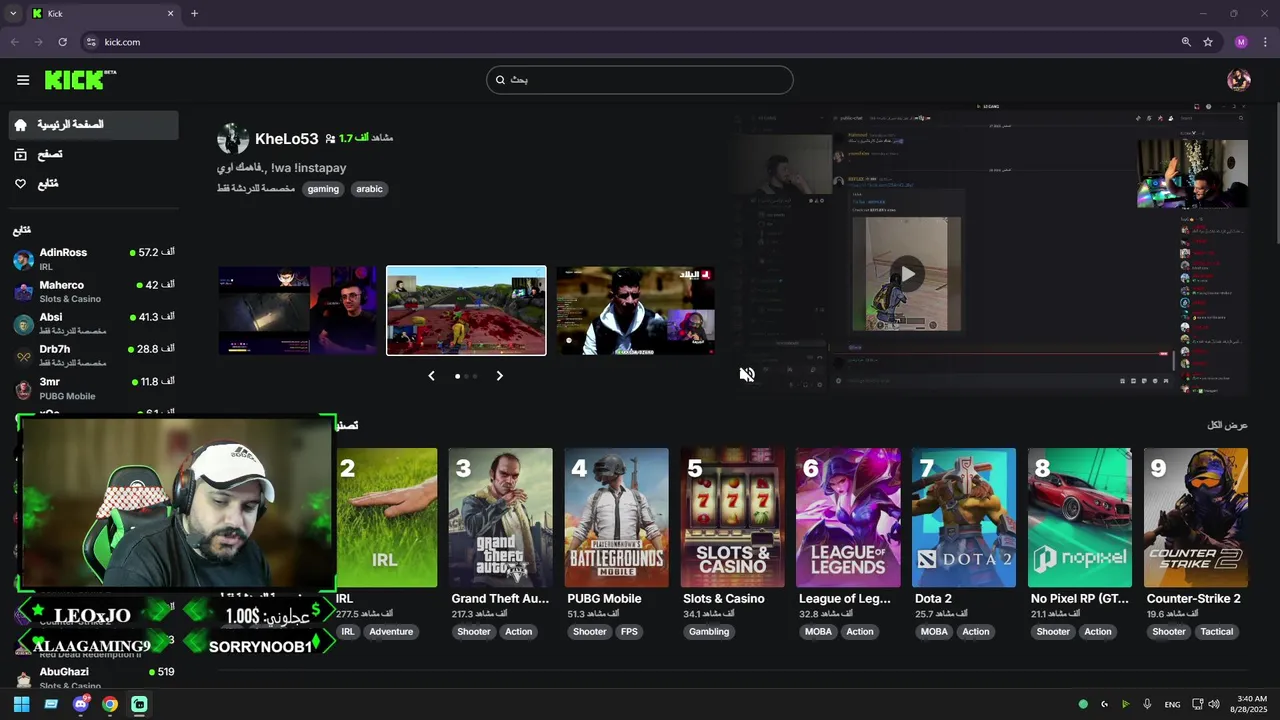Open 3mr PUBG Mobile channel in sidebar
This screenshot has width=1280, height=720.
pyautogui.click(x=93, y=388)
